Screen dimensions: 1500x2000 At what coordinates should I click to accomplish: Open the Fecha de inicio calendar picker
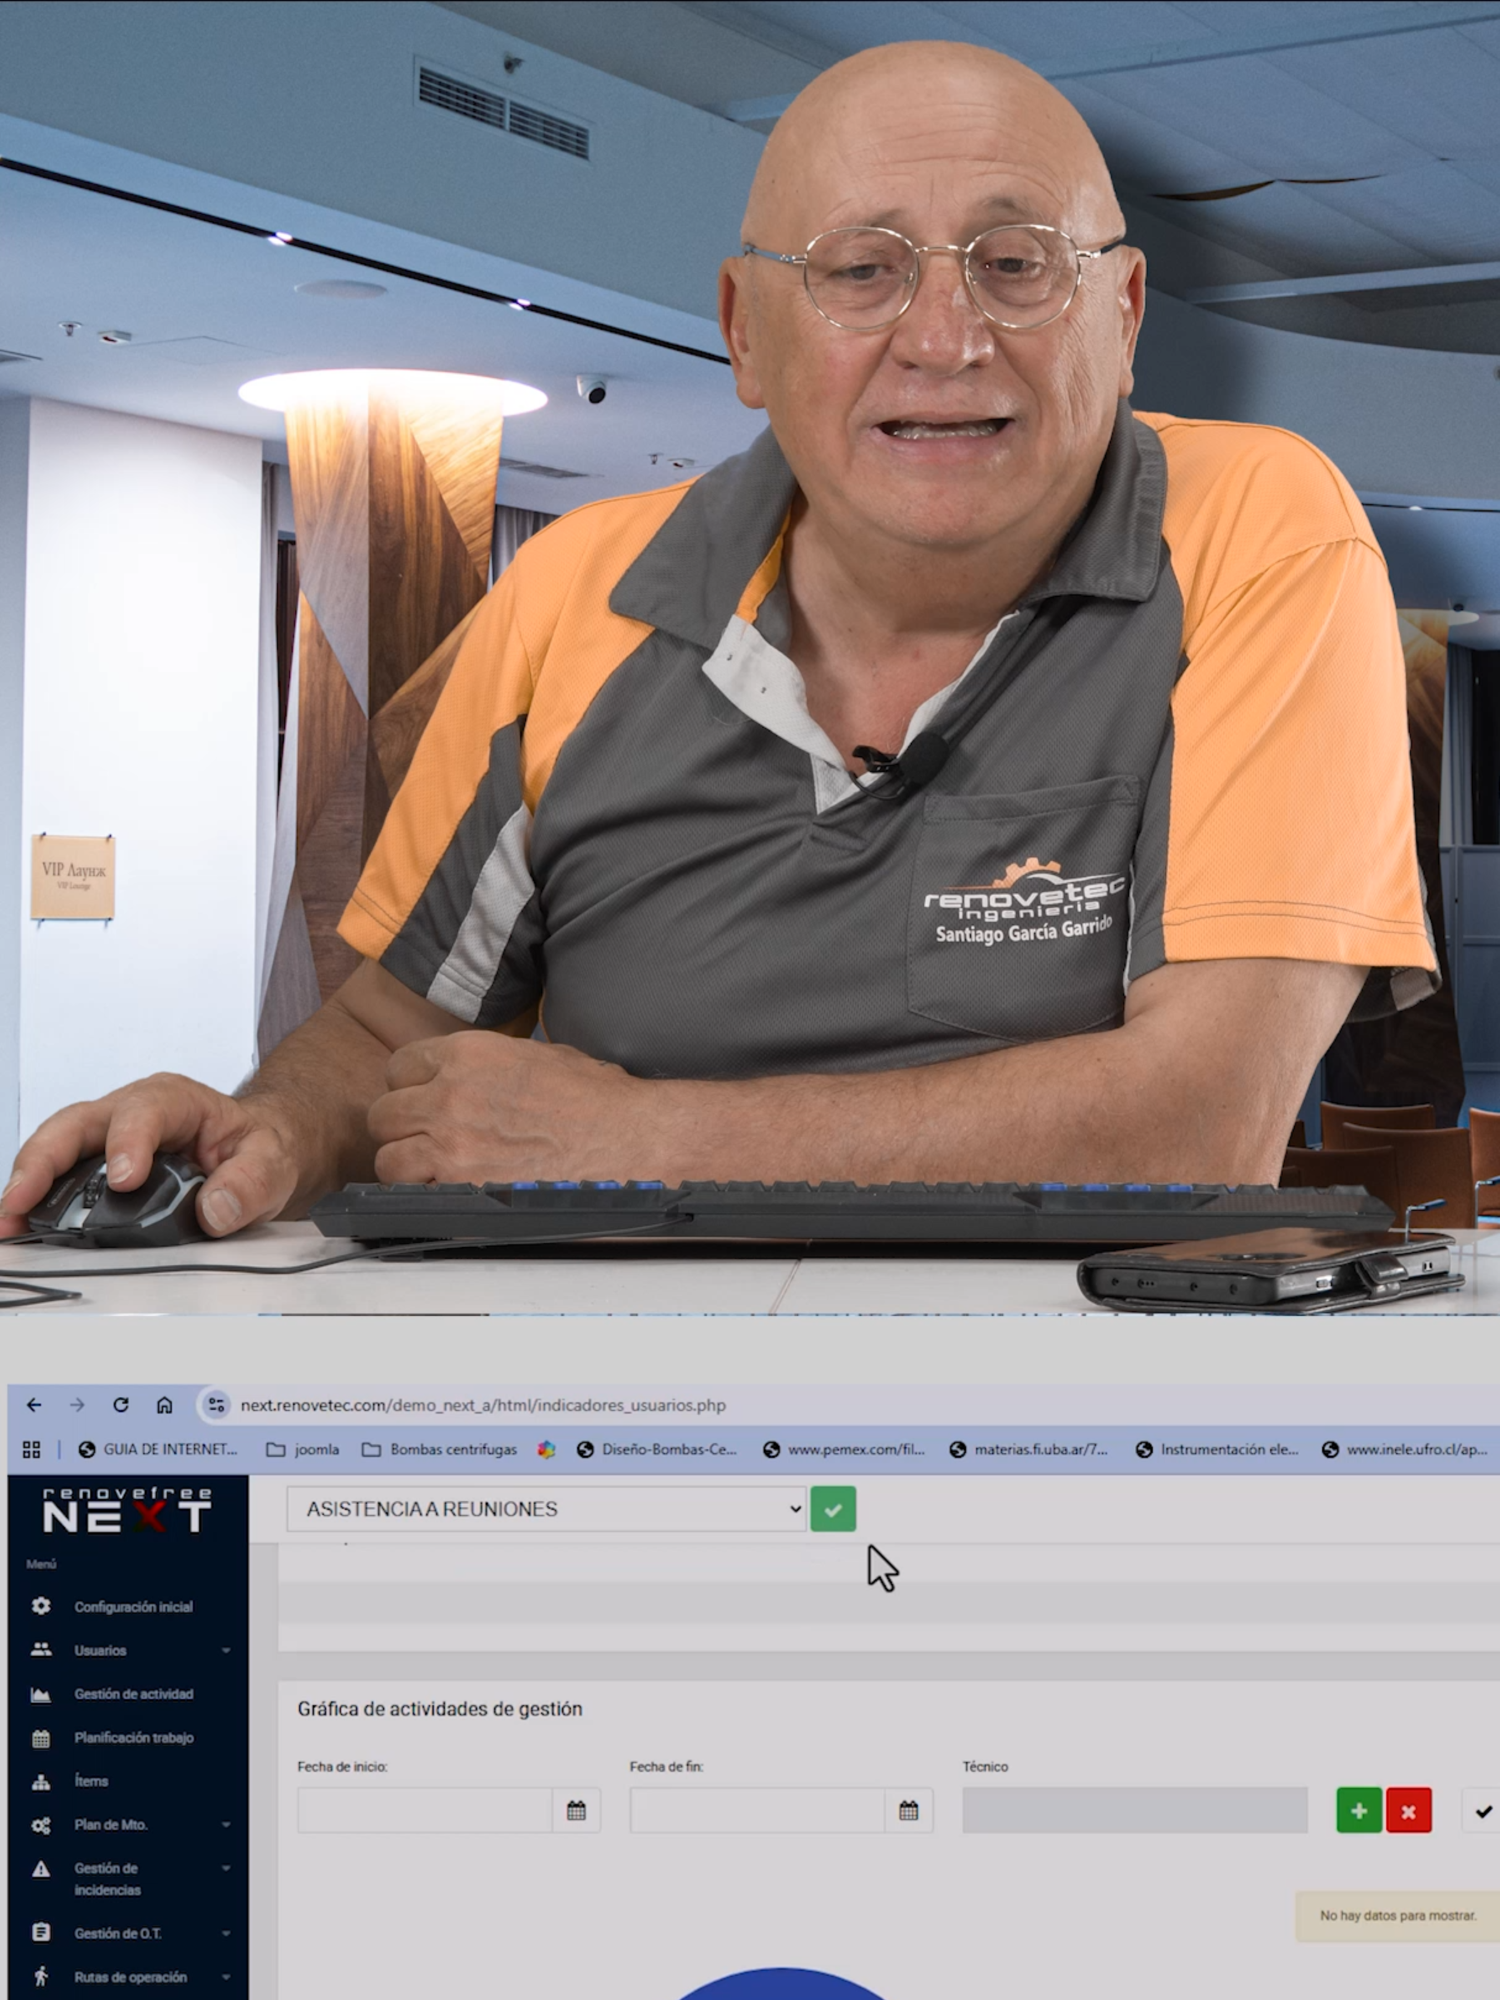click(x=576, y=1811)
